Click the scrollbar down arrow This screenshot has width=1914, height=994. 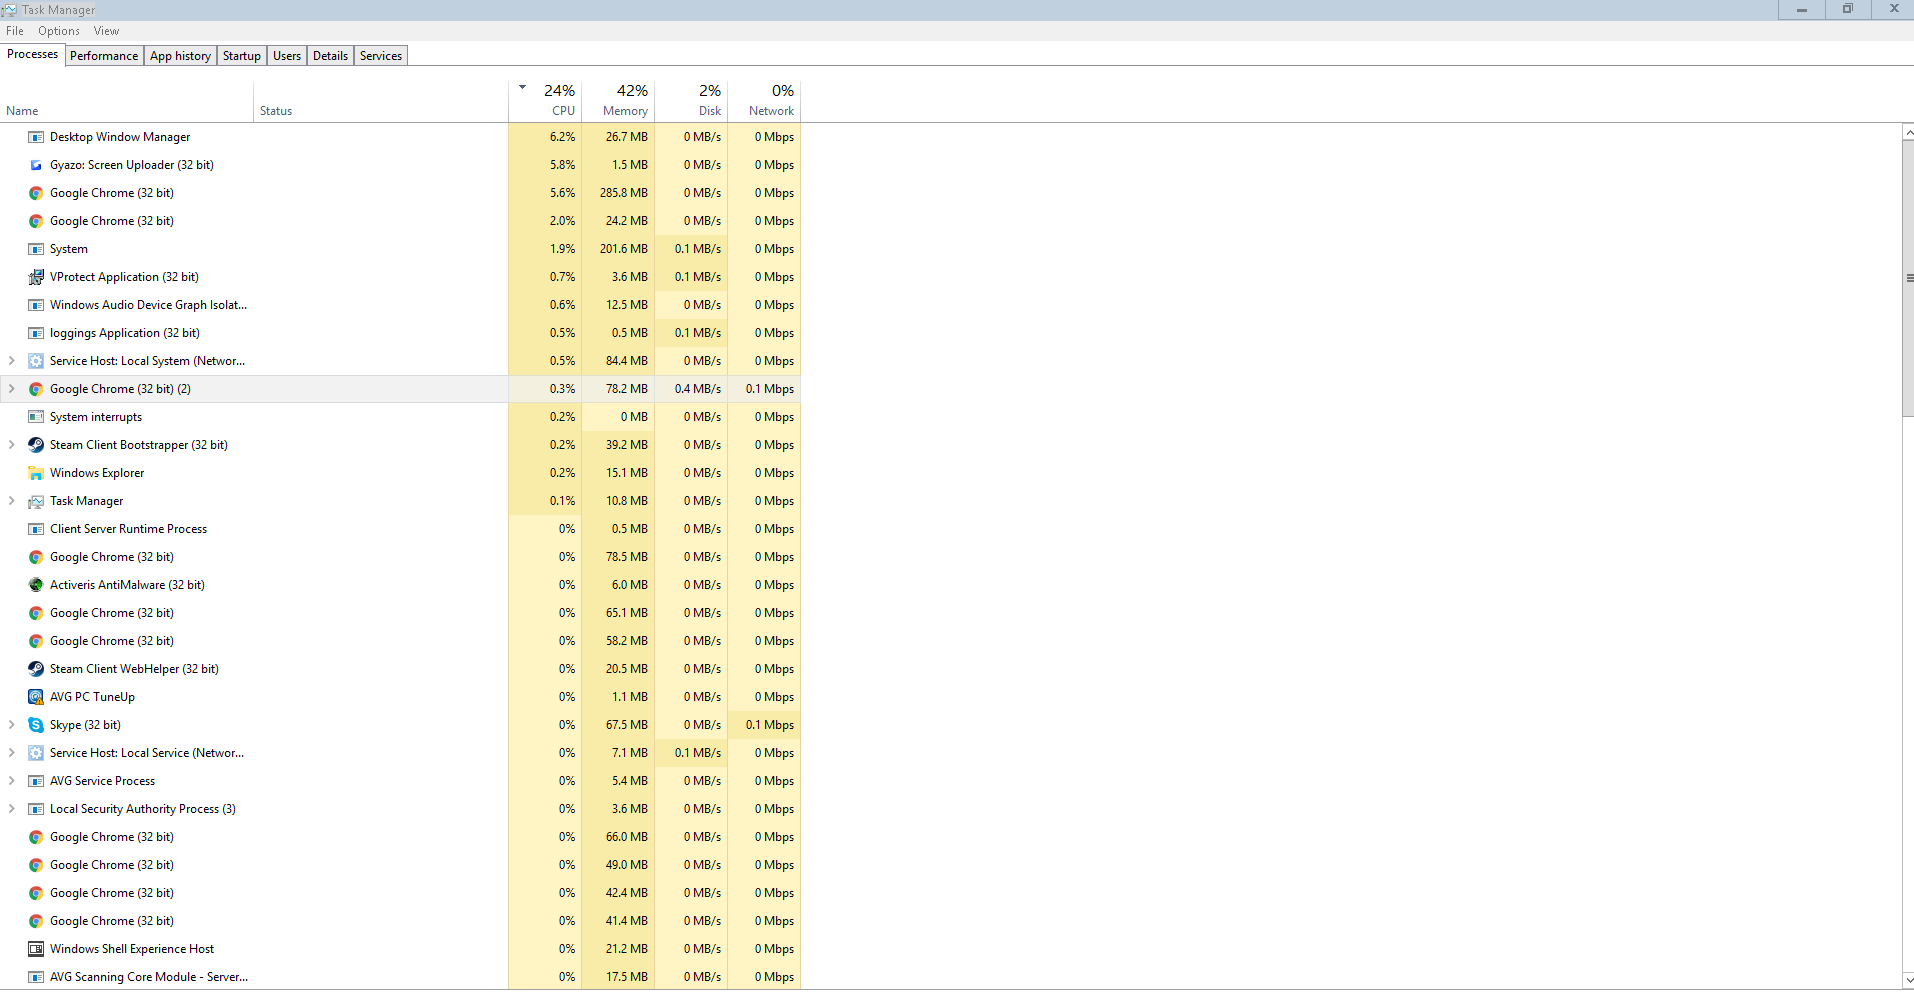[x=1908, y=981]
